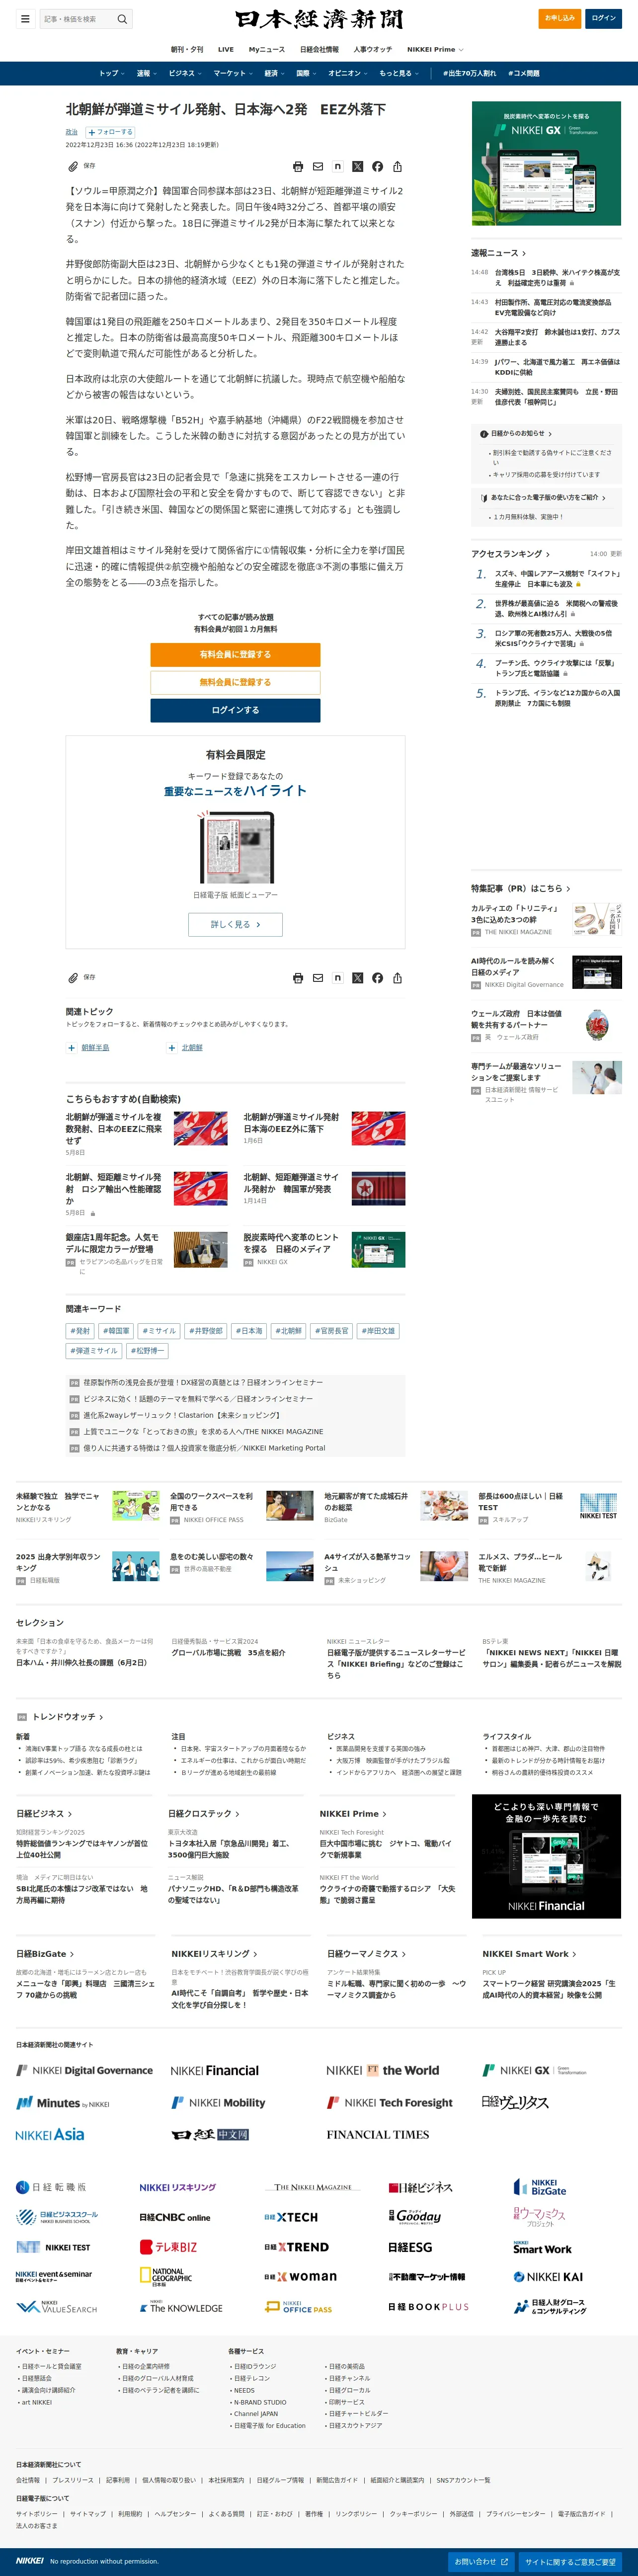Click the 無料会員に登録する button
638x2576 pixels.
(x=235, y=682)
